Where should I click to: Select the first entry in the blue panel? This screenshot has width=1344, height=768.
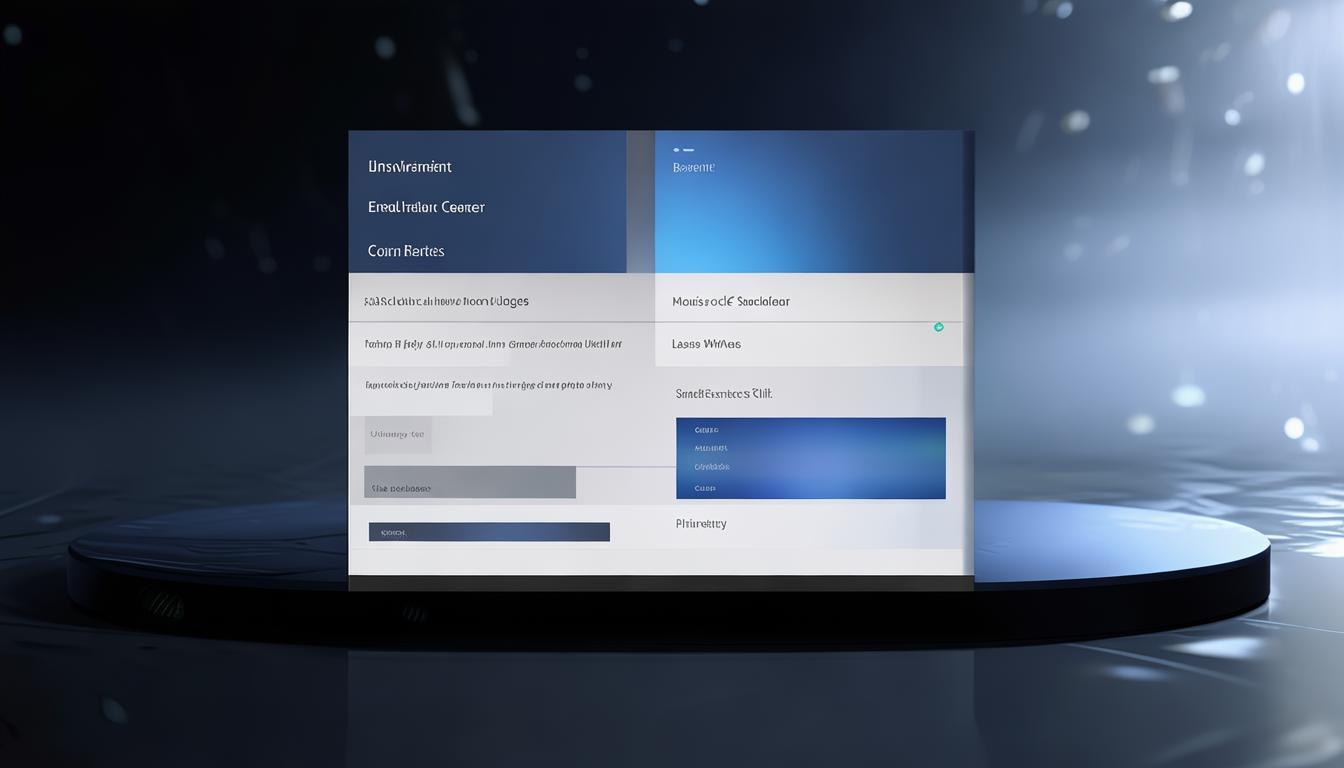706,430
